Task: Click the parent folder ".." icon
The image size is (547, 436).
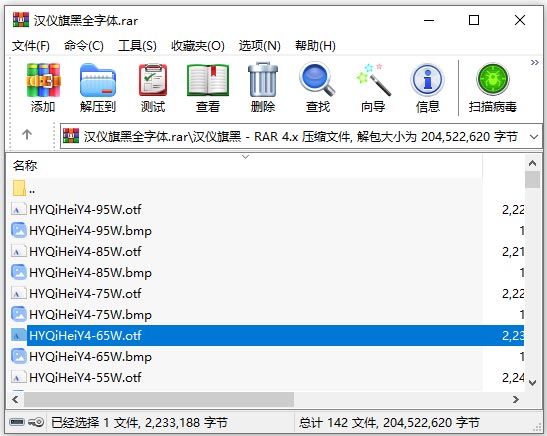Action: point(19,188)
